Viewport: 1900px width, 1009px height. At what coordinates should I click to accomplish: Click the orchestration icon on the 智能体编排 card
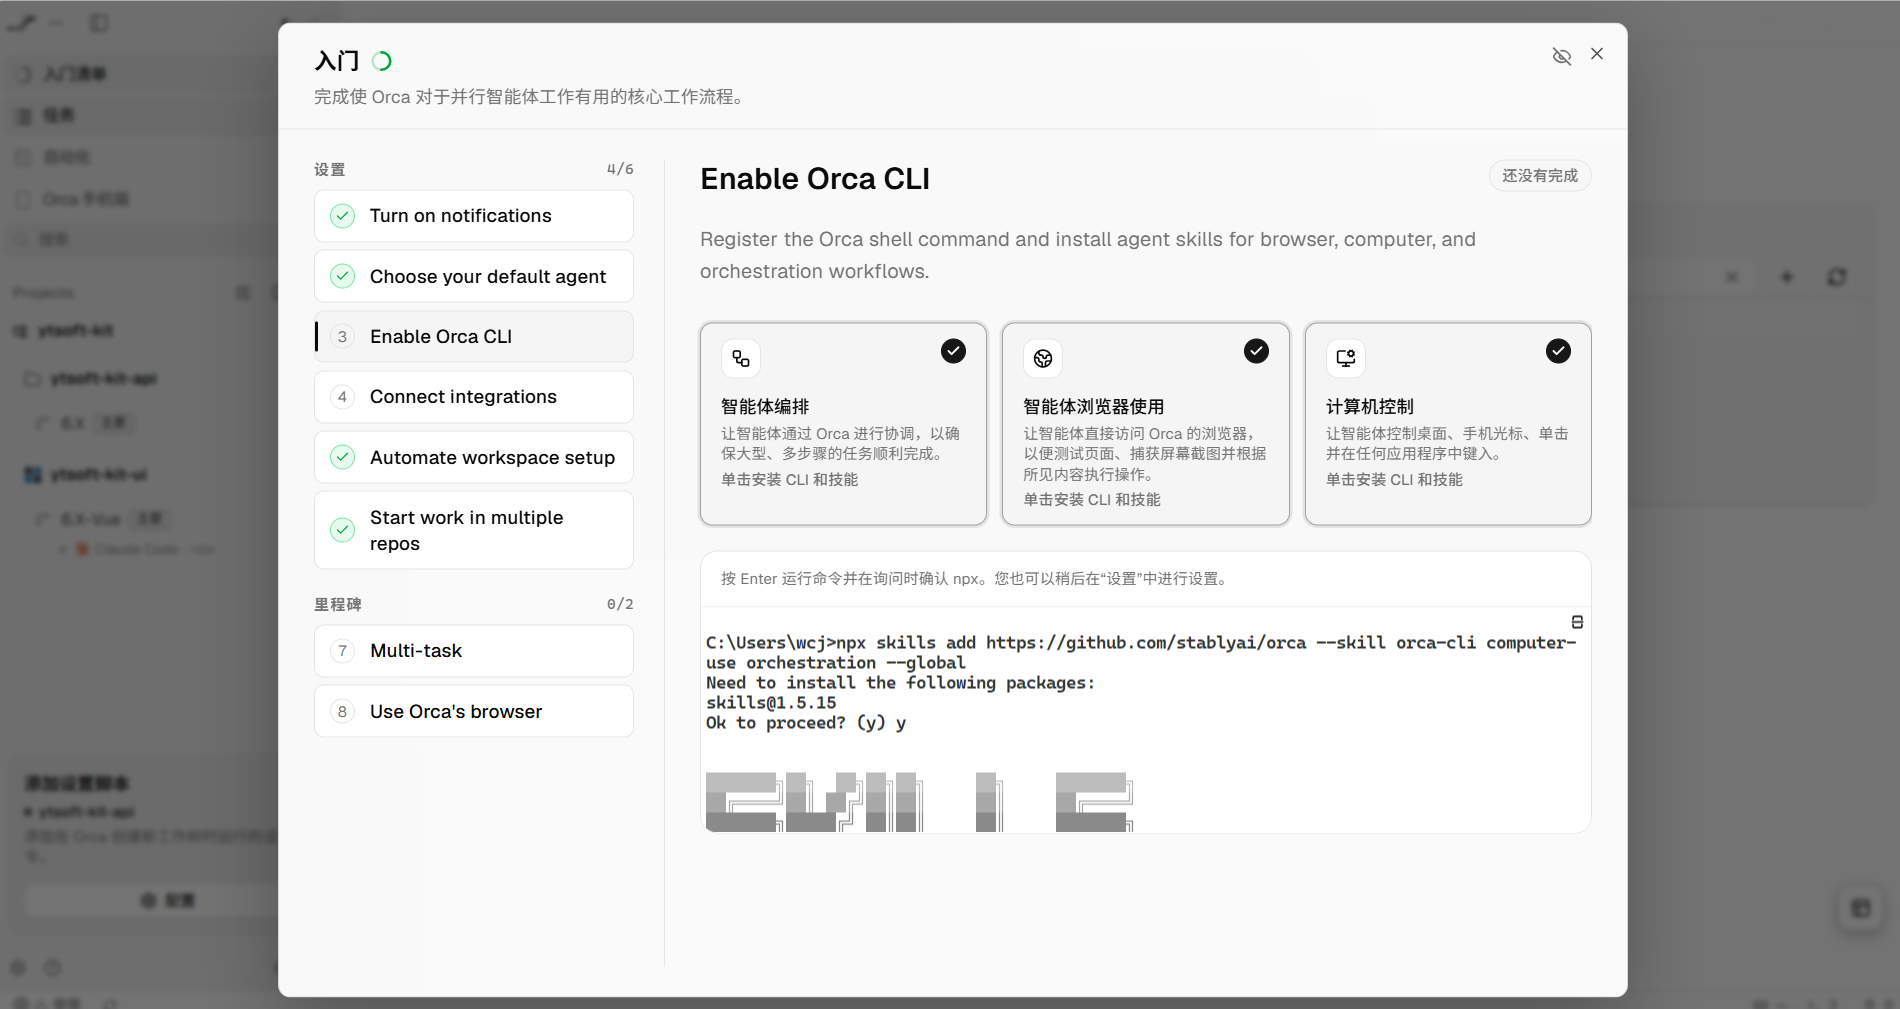click(741, 358)
